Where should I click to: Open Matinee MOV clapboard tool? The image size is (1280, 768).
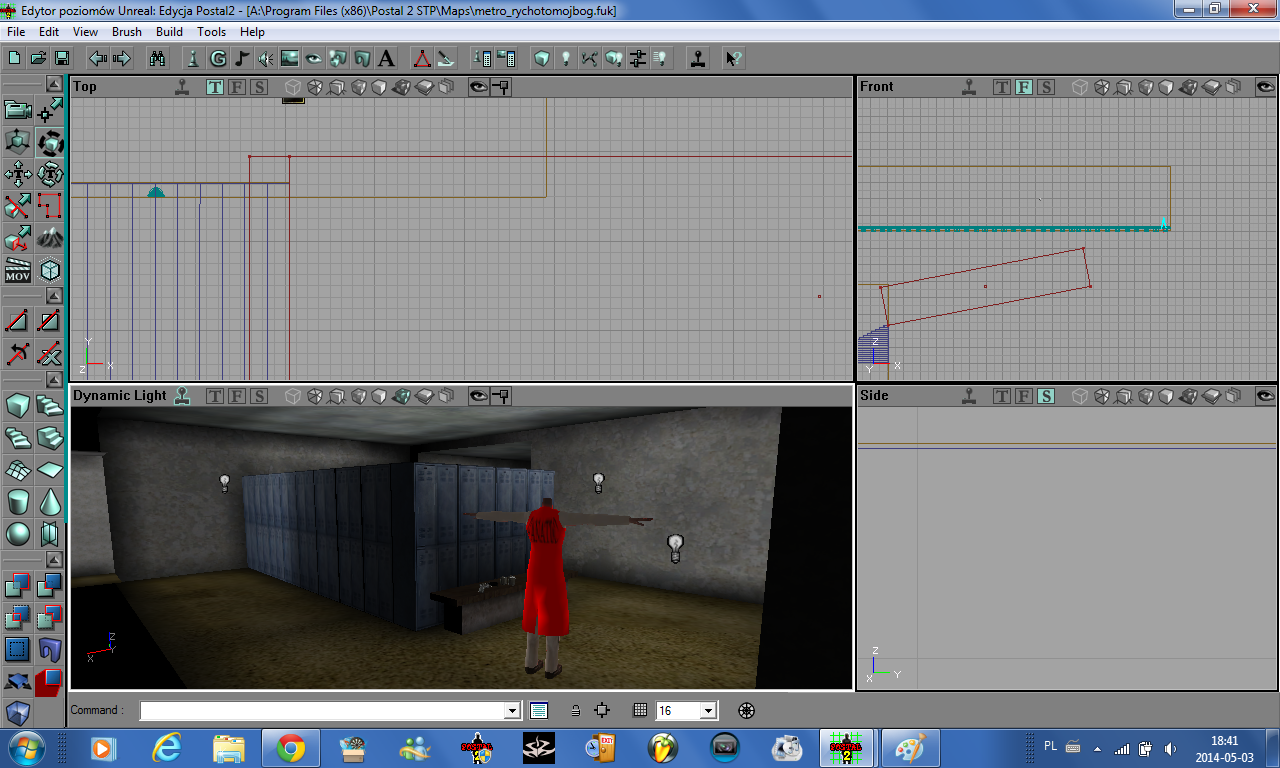coord(18,270)
